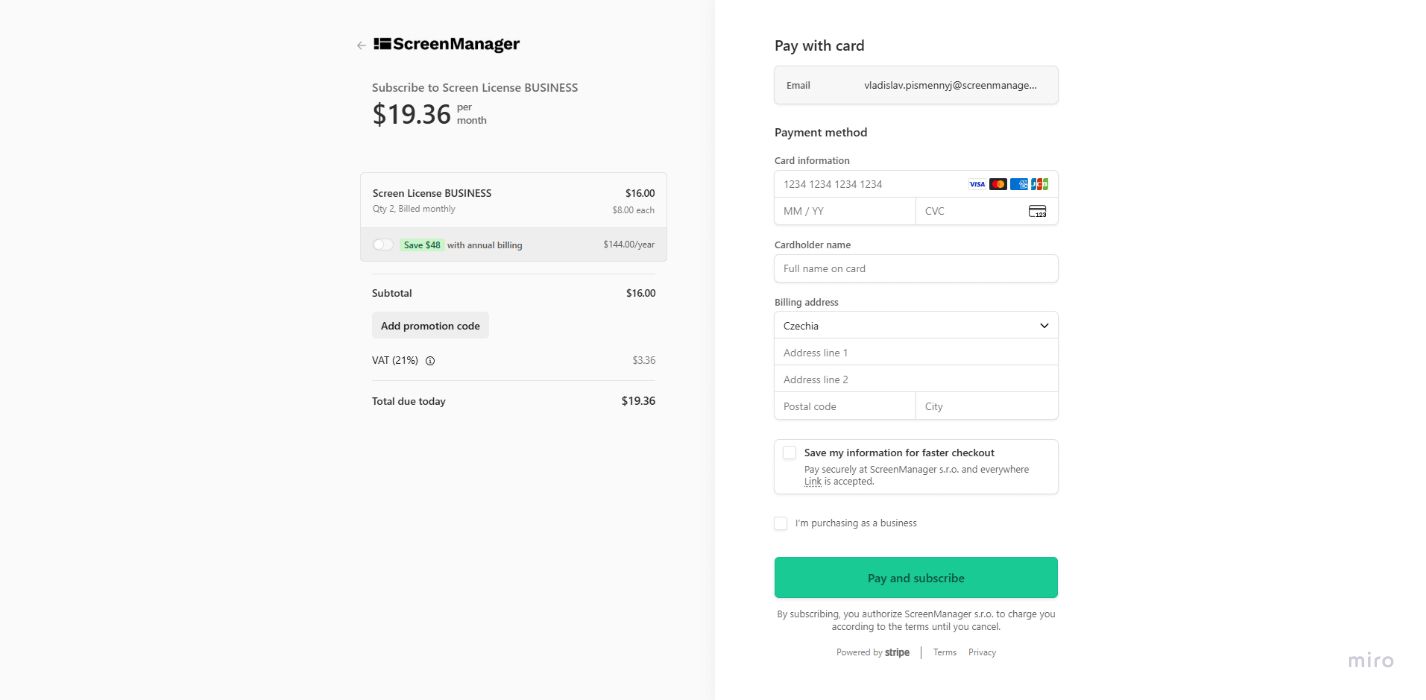Viewport: 1426px width, 700px height.
Task: Check I'm purchasing as a business
Action: pos(781,523)
